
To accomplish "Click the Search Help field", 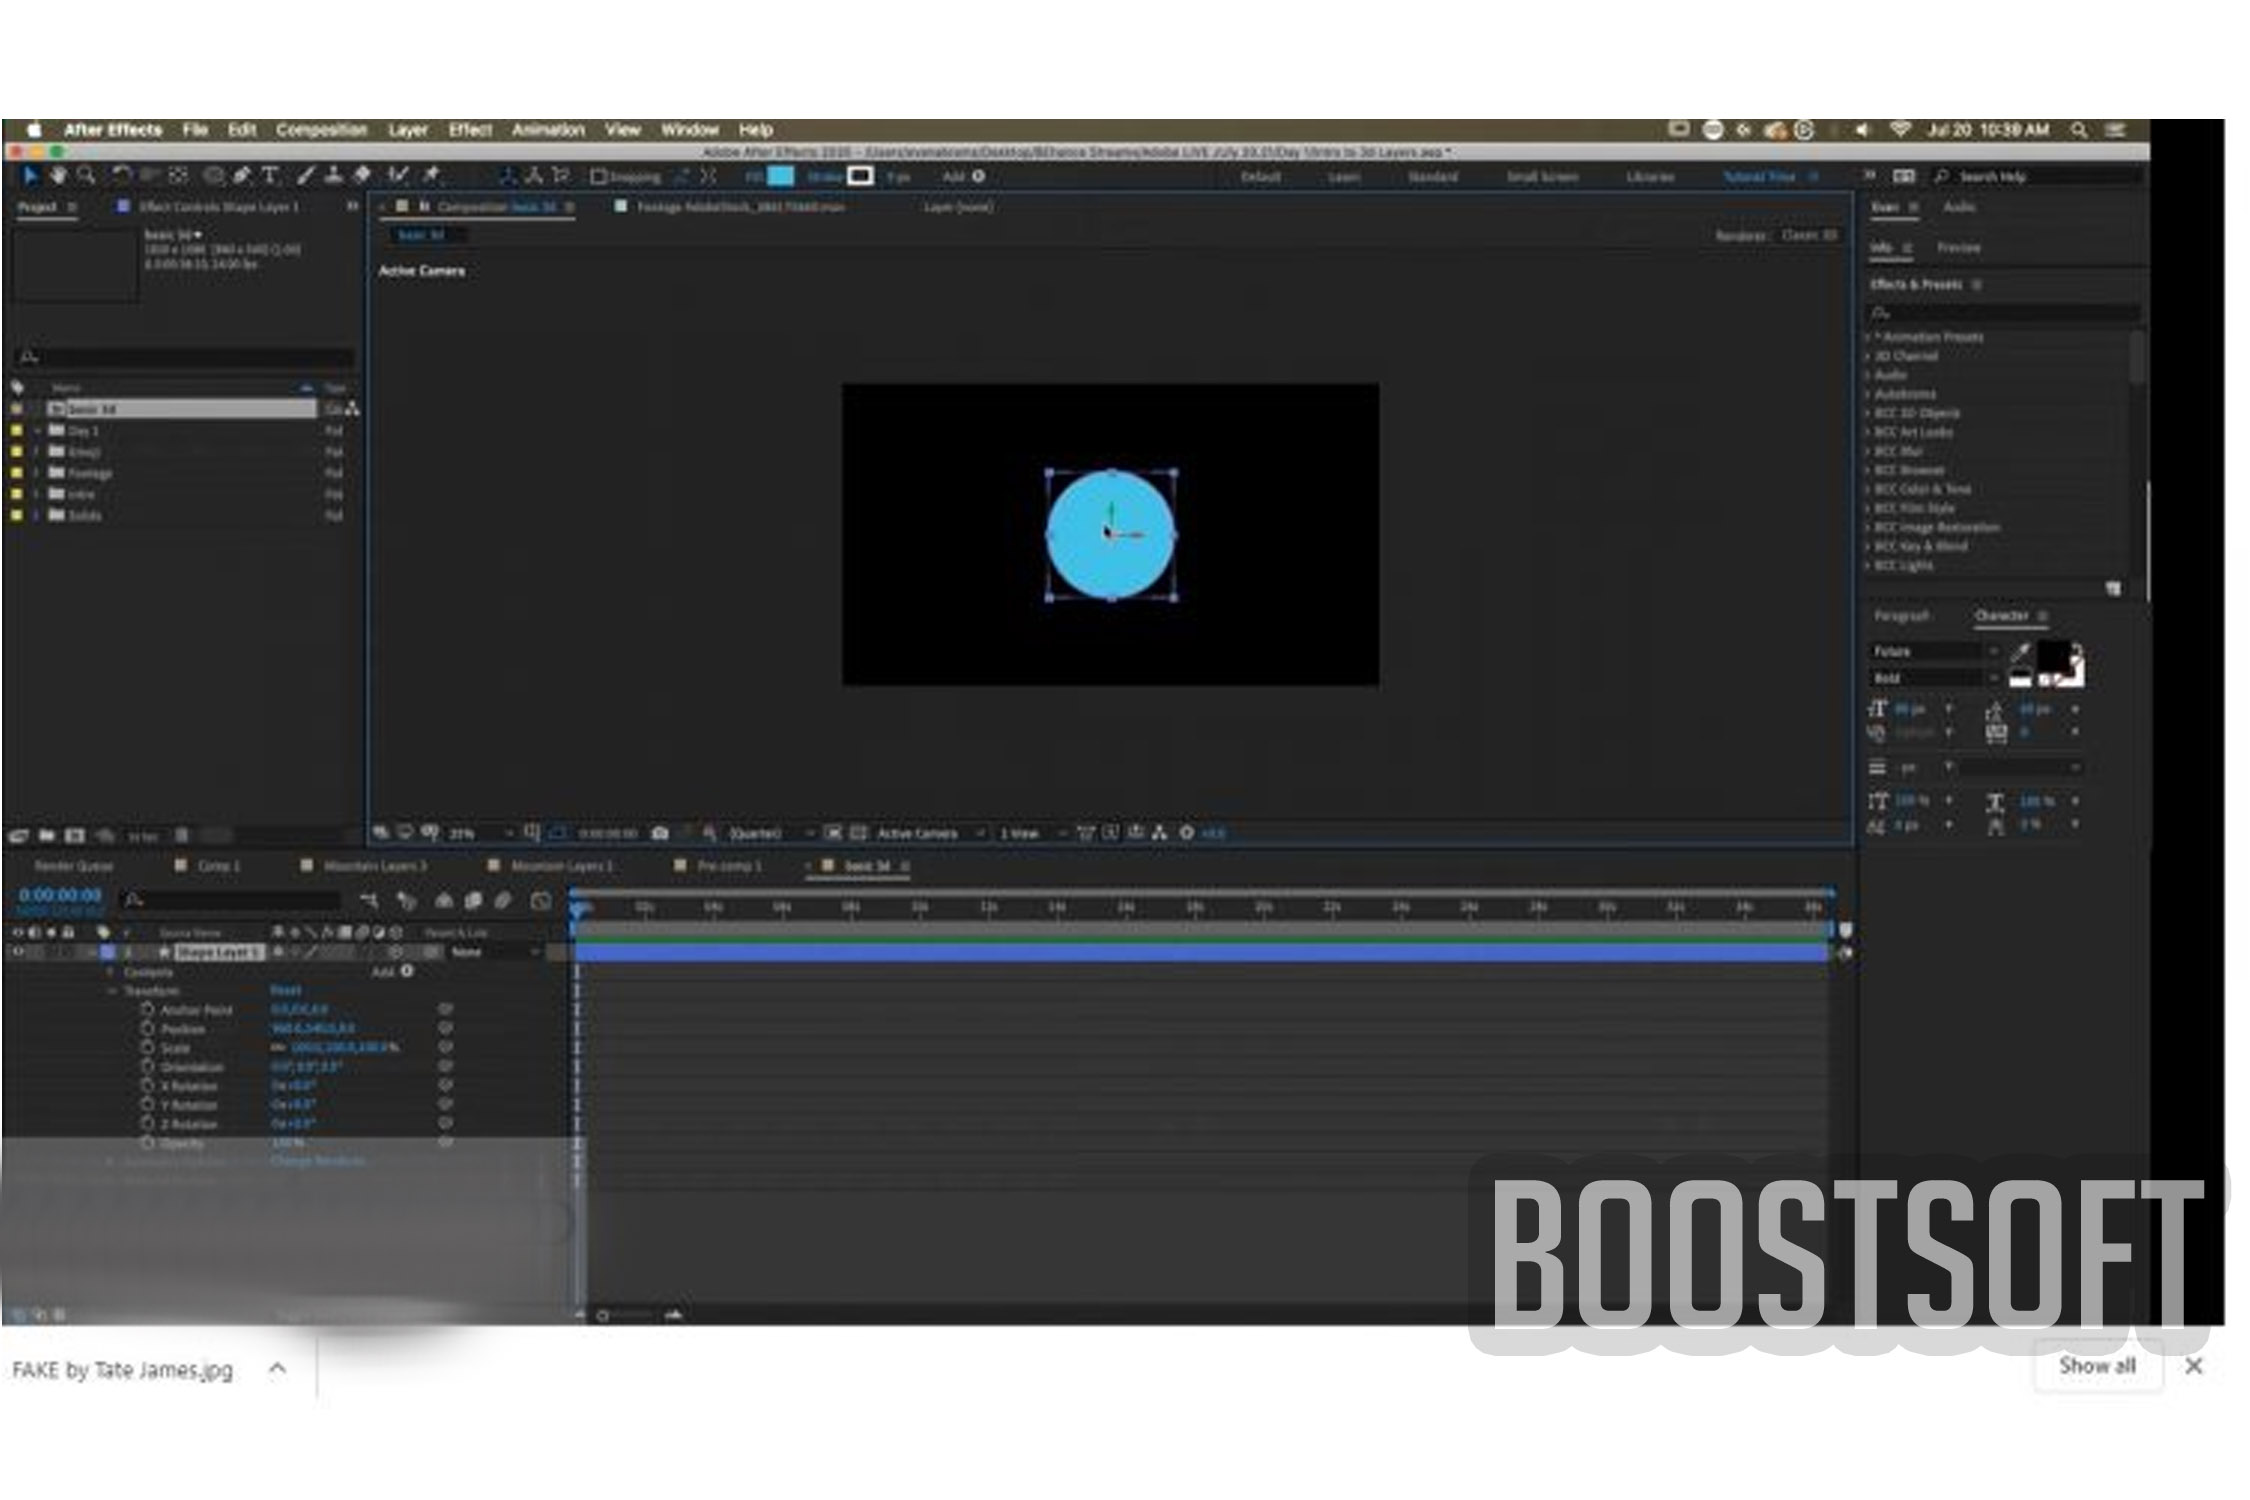I will 2037,177.
